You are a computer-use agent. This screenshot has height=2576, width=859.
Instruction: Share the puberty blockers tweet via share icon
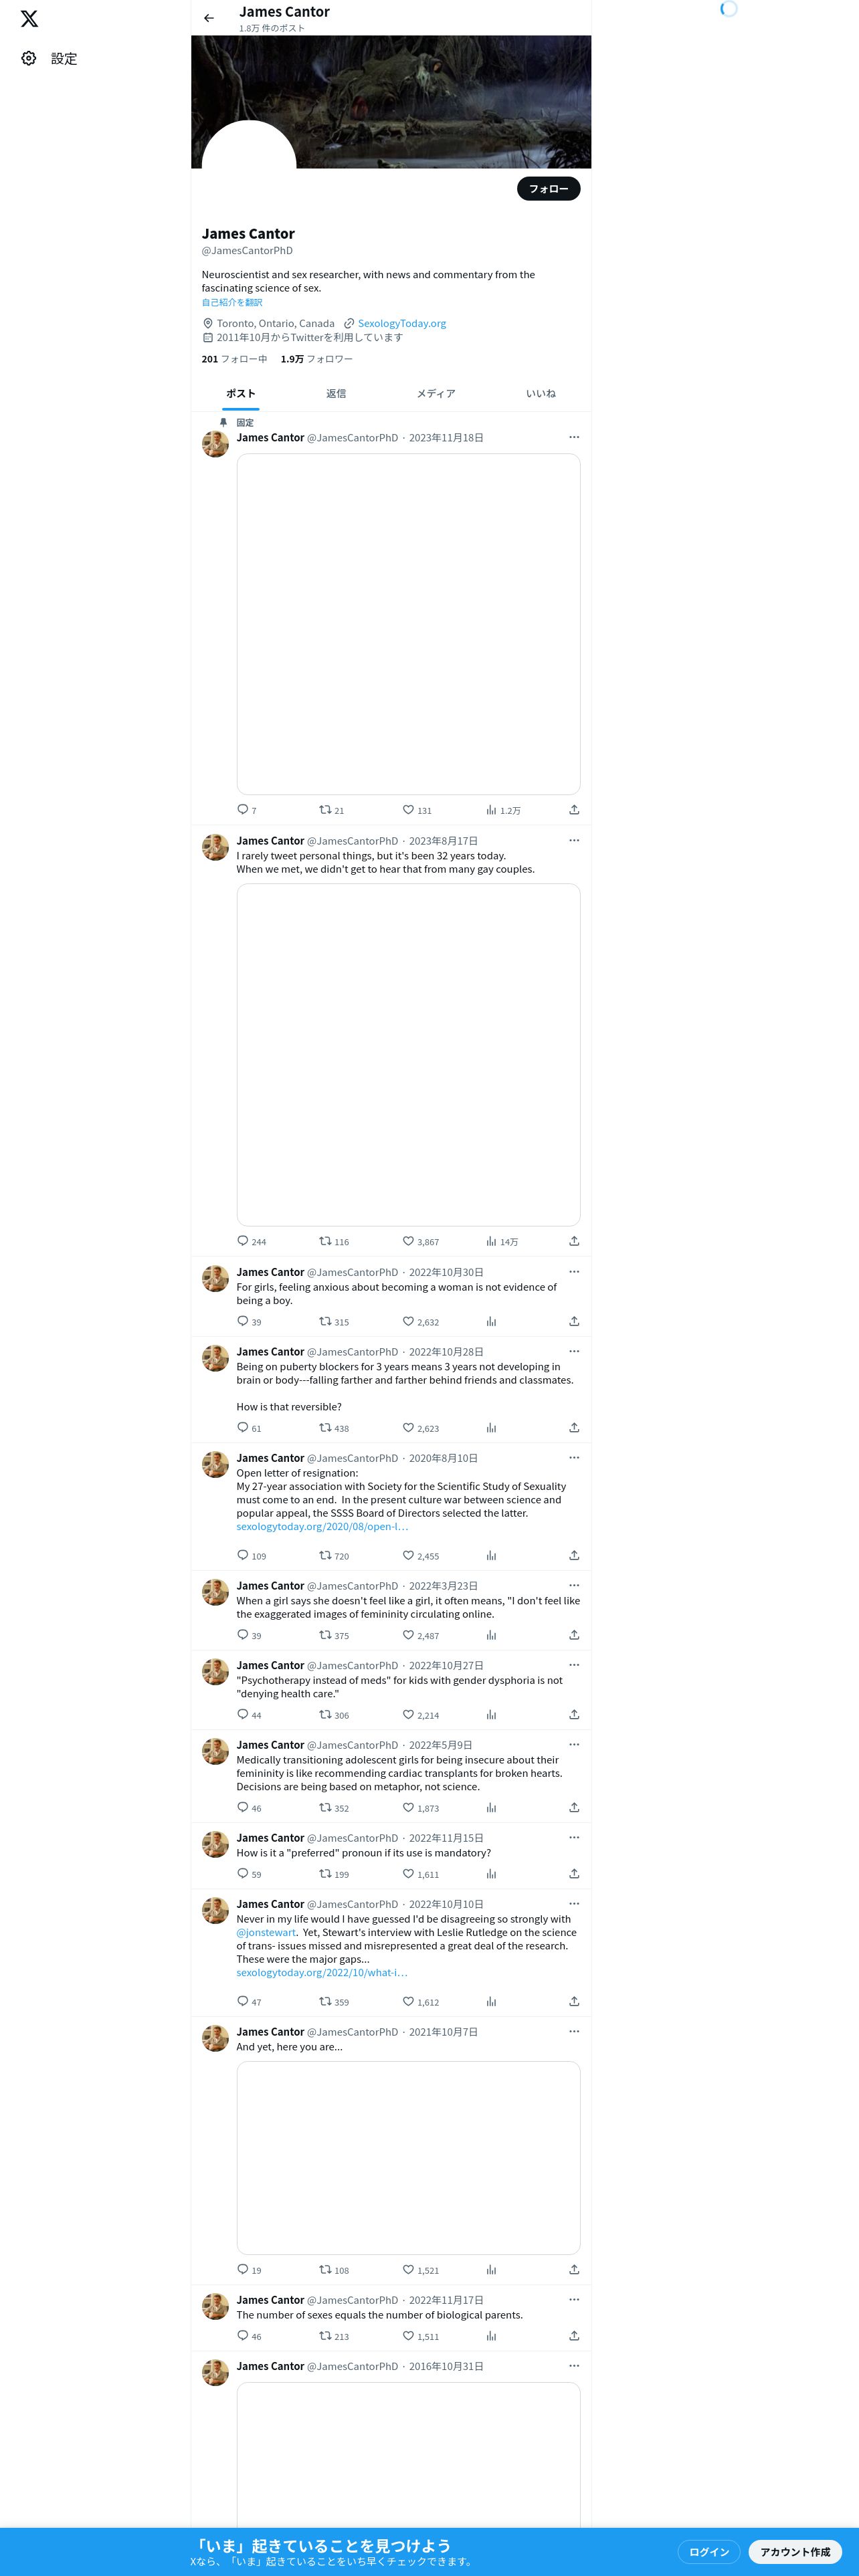click(574, 1428)
